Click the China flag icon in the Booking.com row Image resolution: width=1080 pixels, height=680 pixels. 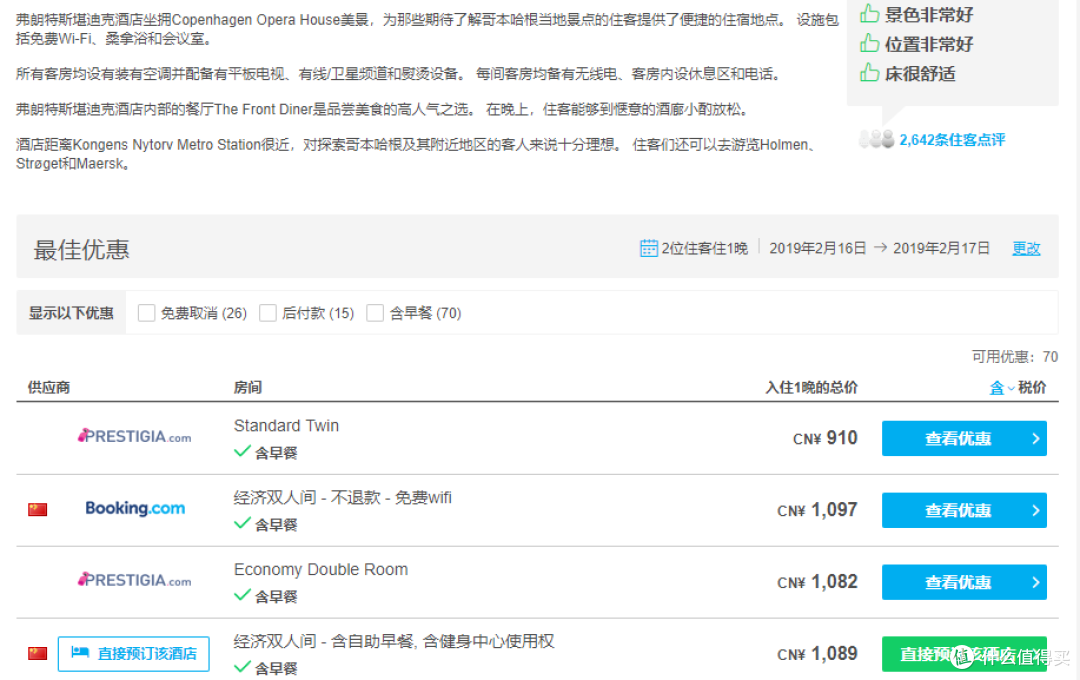point(37,509)
